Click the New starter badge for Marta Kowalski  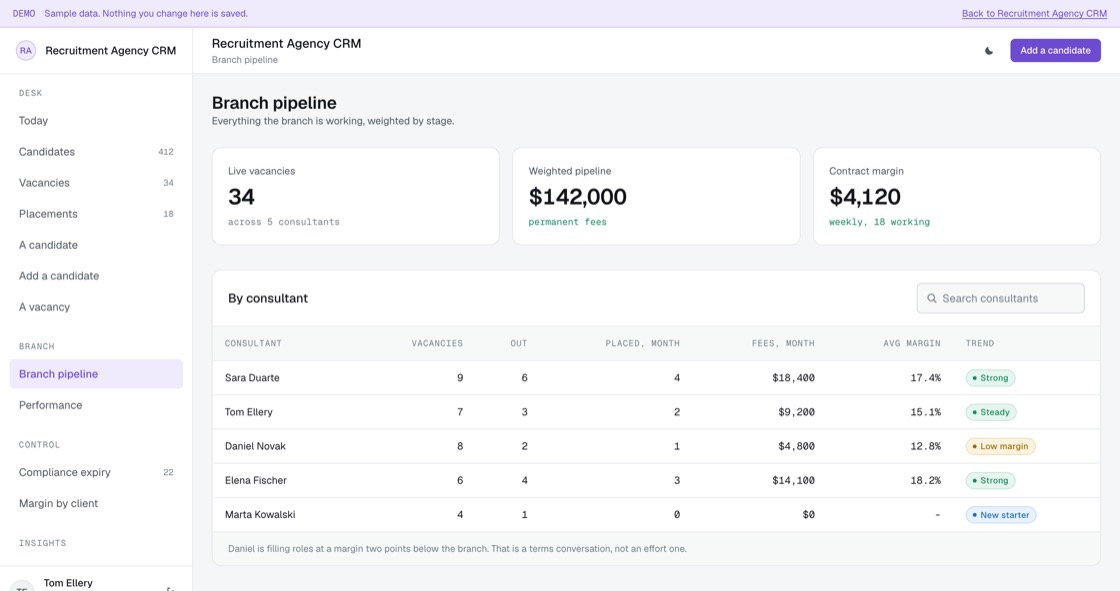point(1001,515)
